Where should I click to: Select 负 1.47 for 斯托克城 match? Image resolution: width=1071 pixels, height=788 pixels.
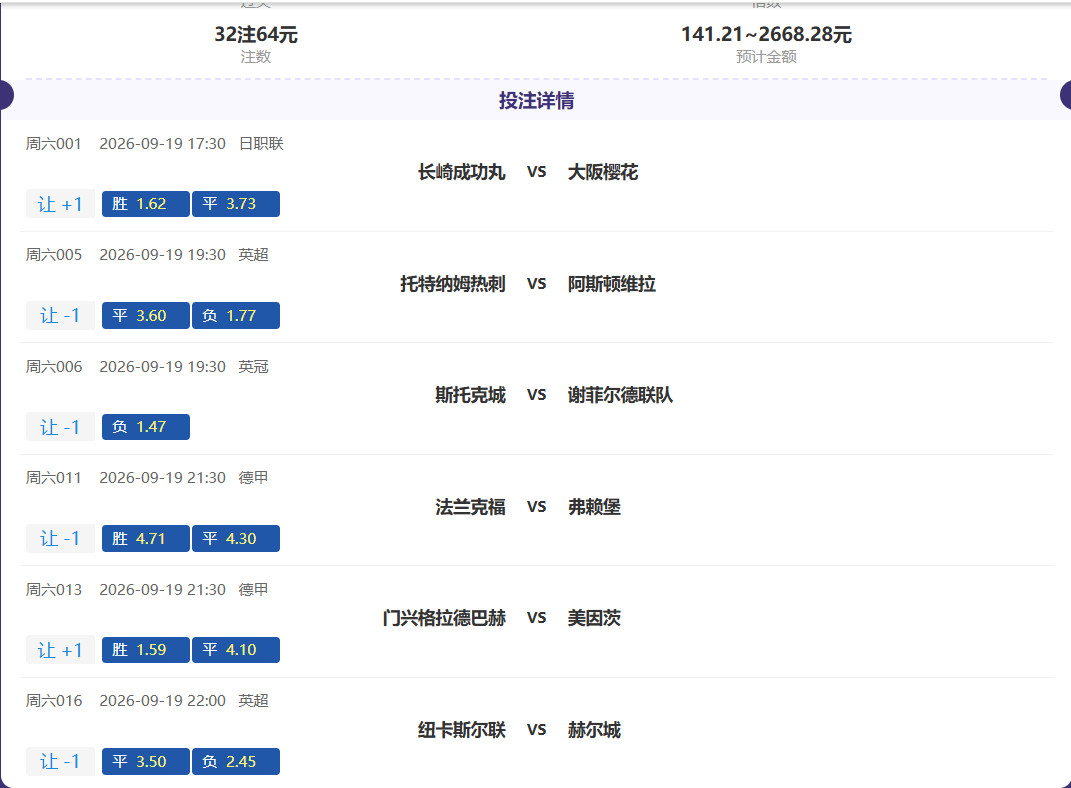pos(145,427)
